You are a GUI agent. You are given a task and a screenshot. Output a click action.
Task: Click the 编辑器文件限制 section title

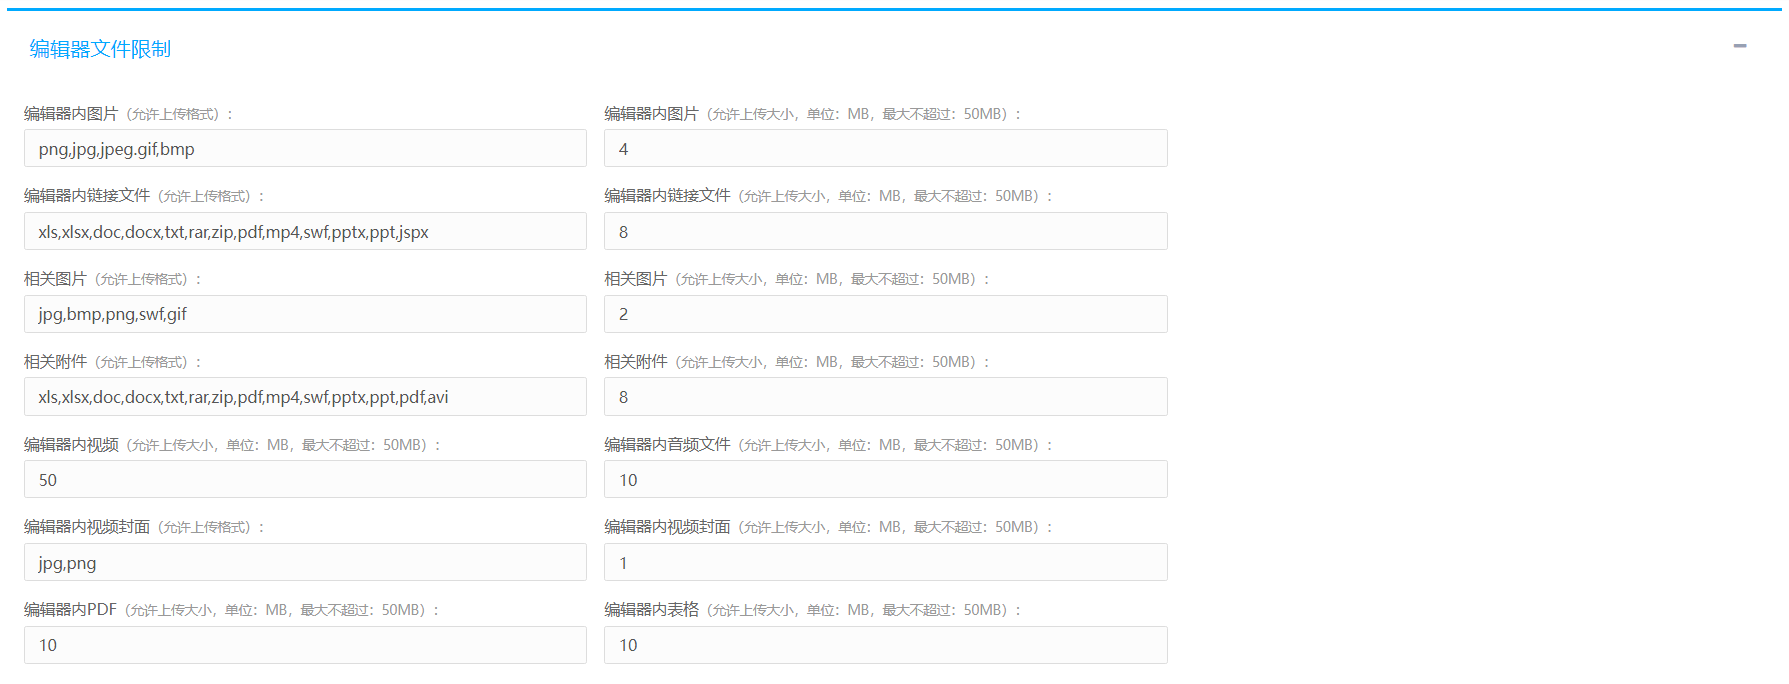(x=100, y=49)
